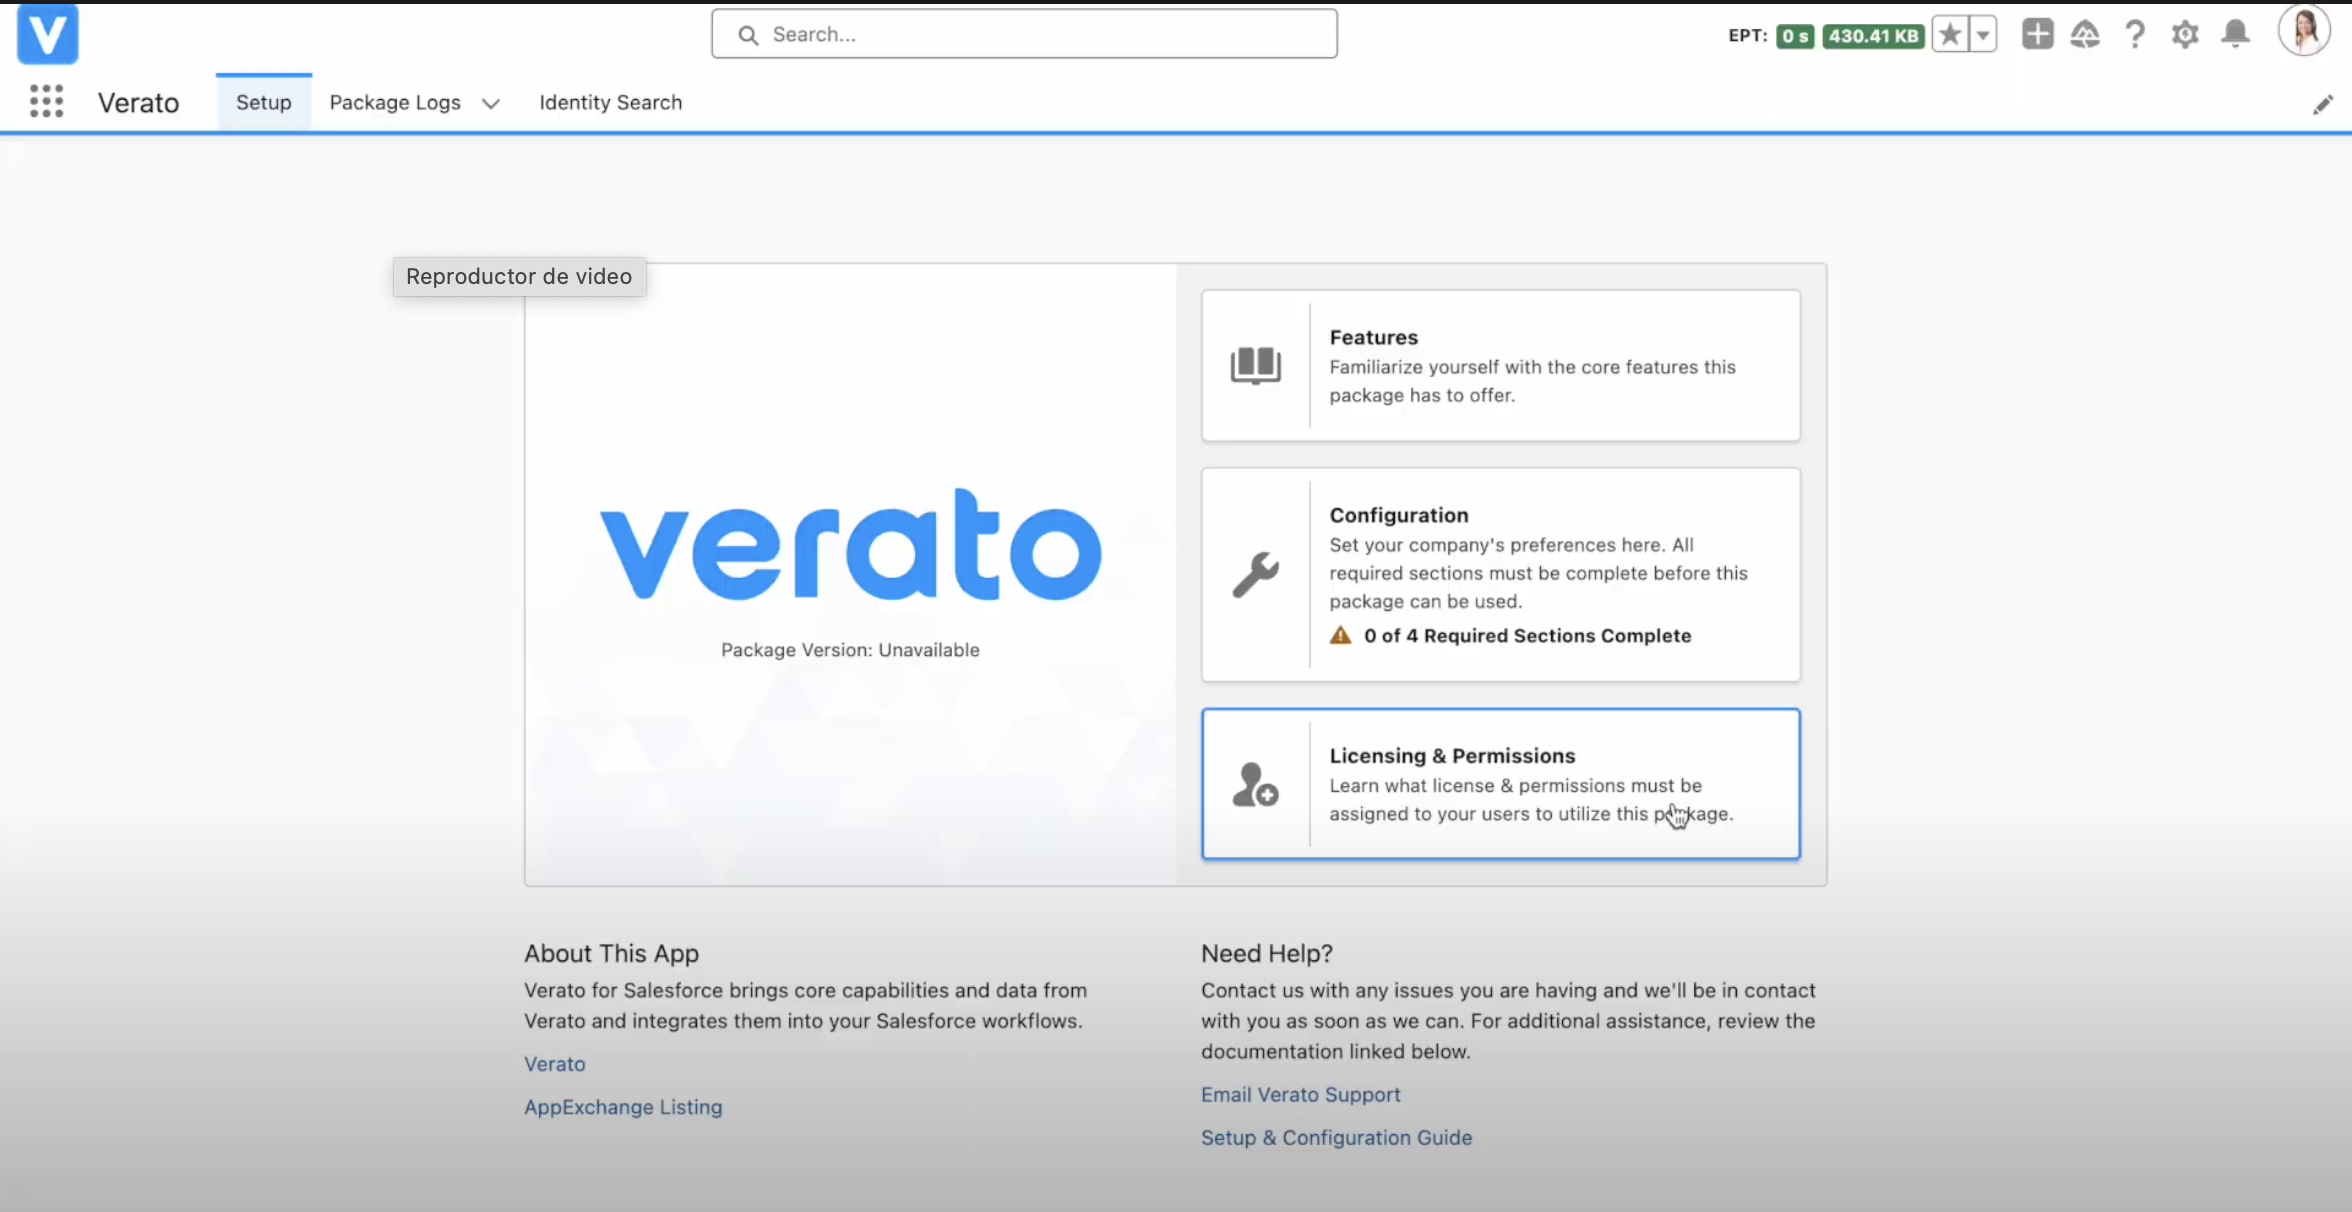
Task: Click the edit navigation pencil icon
Action: pyautogui.click(x=2323, y=104)
